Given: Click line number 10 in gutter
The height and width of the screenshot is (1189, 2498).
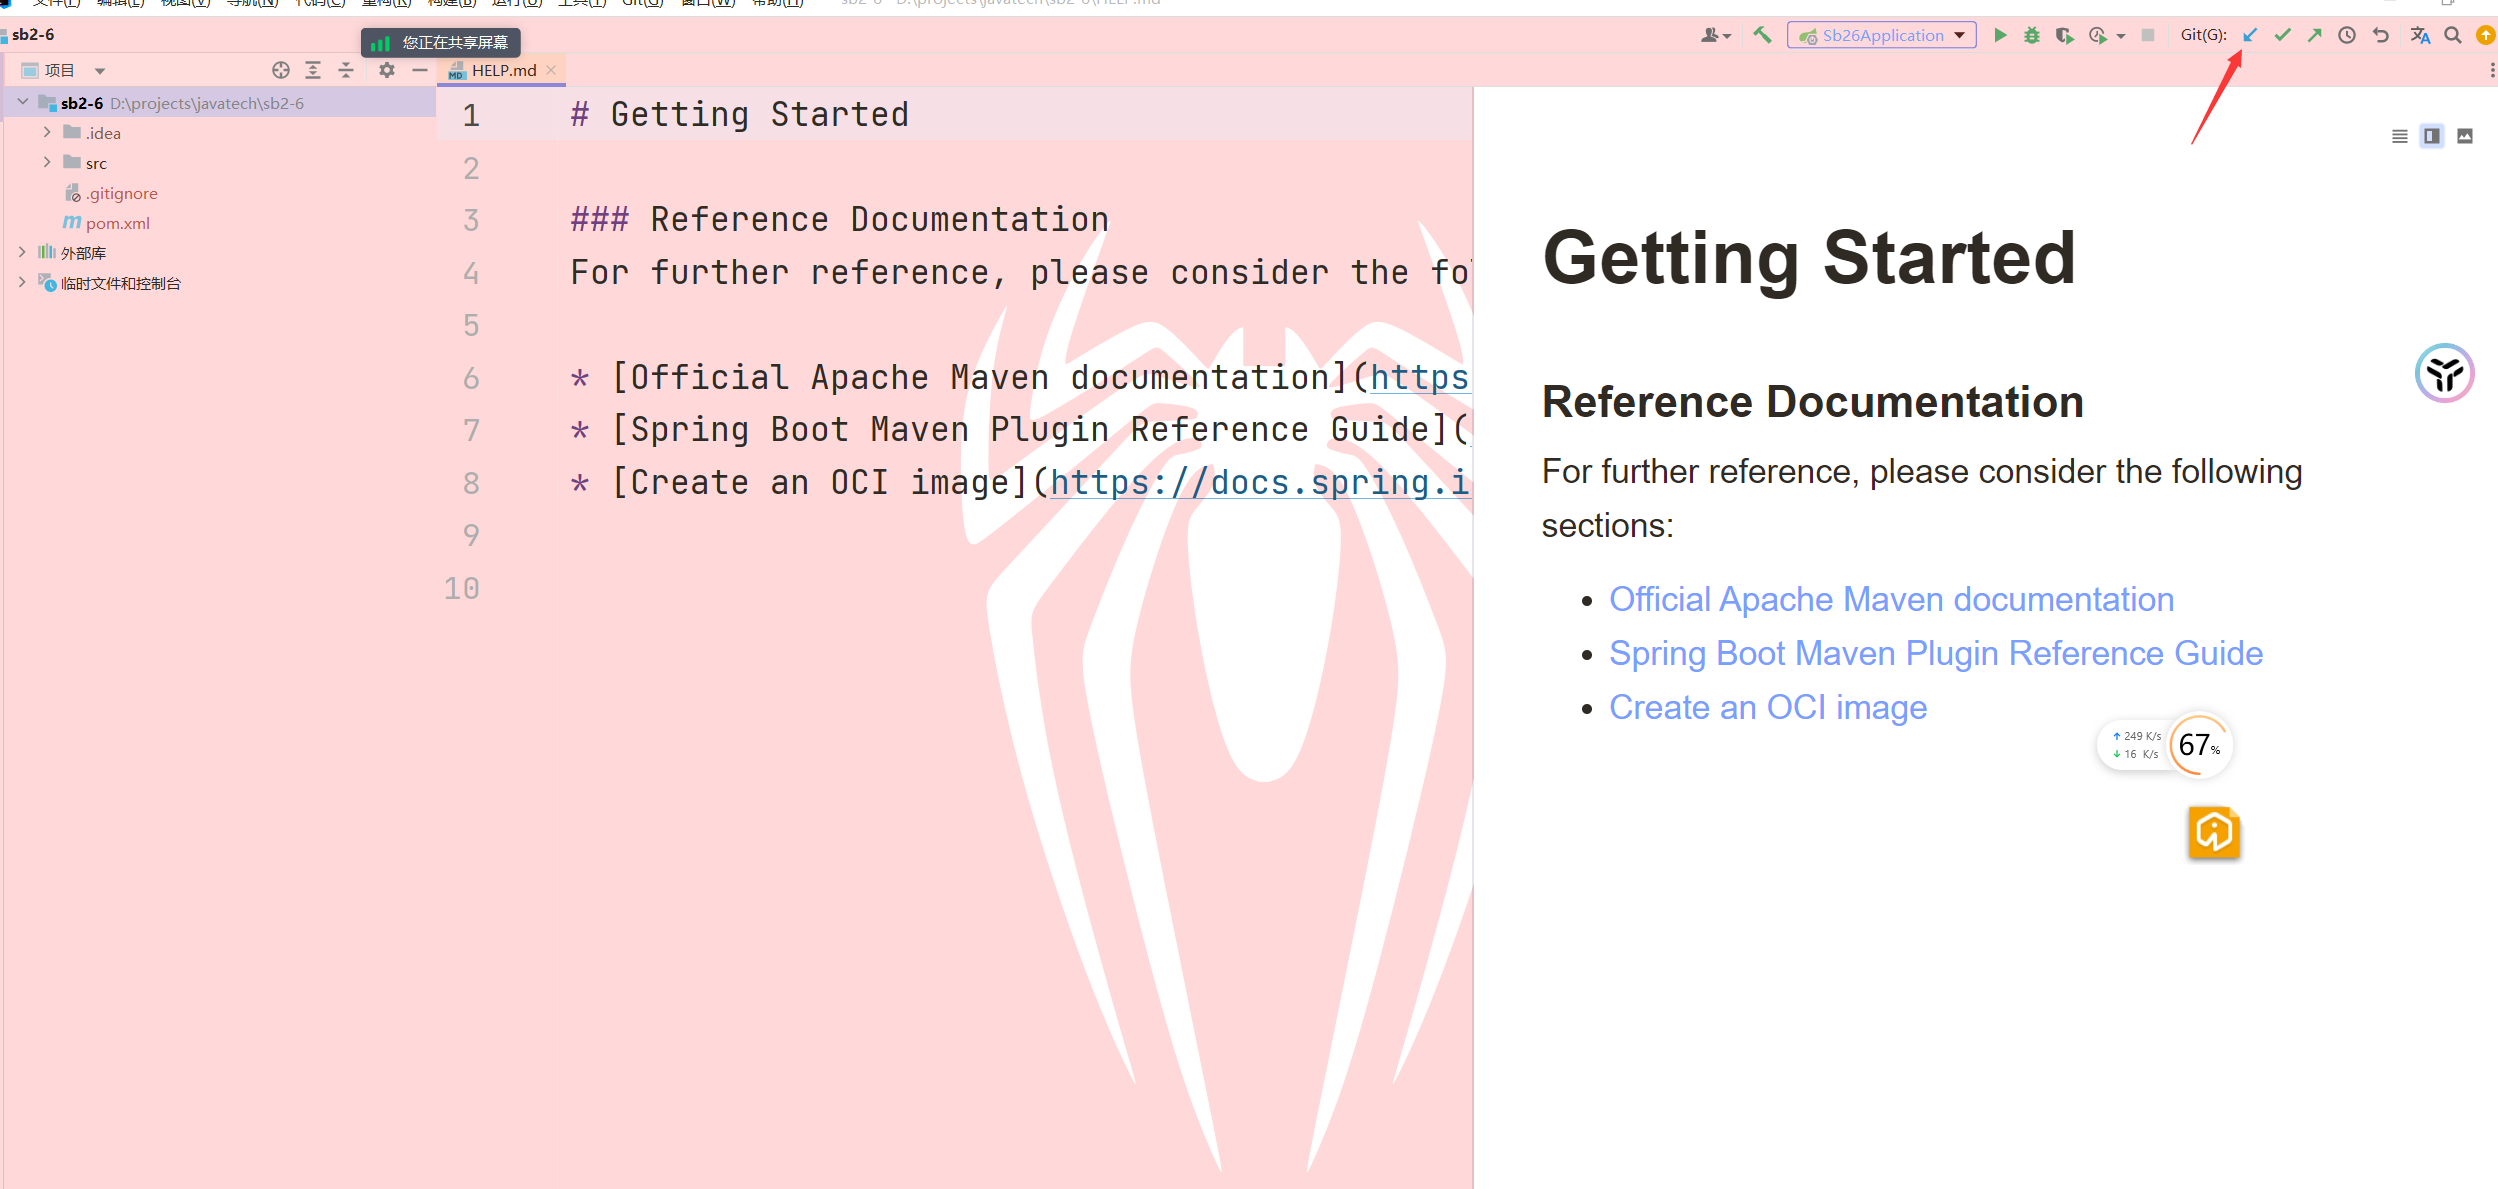Looking at the screenshot, I should (x=462, y=588).
